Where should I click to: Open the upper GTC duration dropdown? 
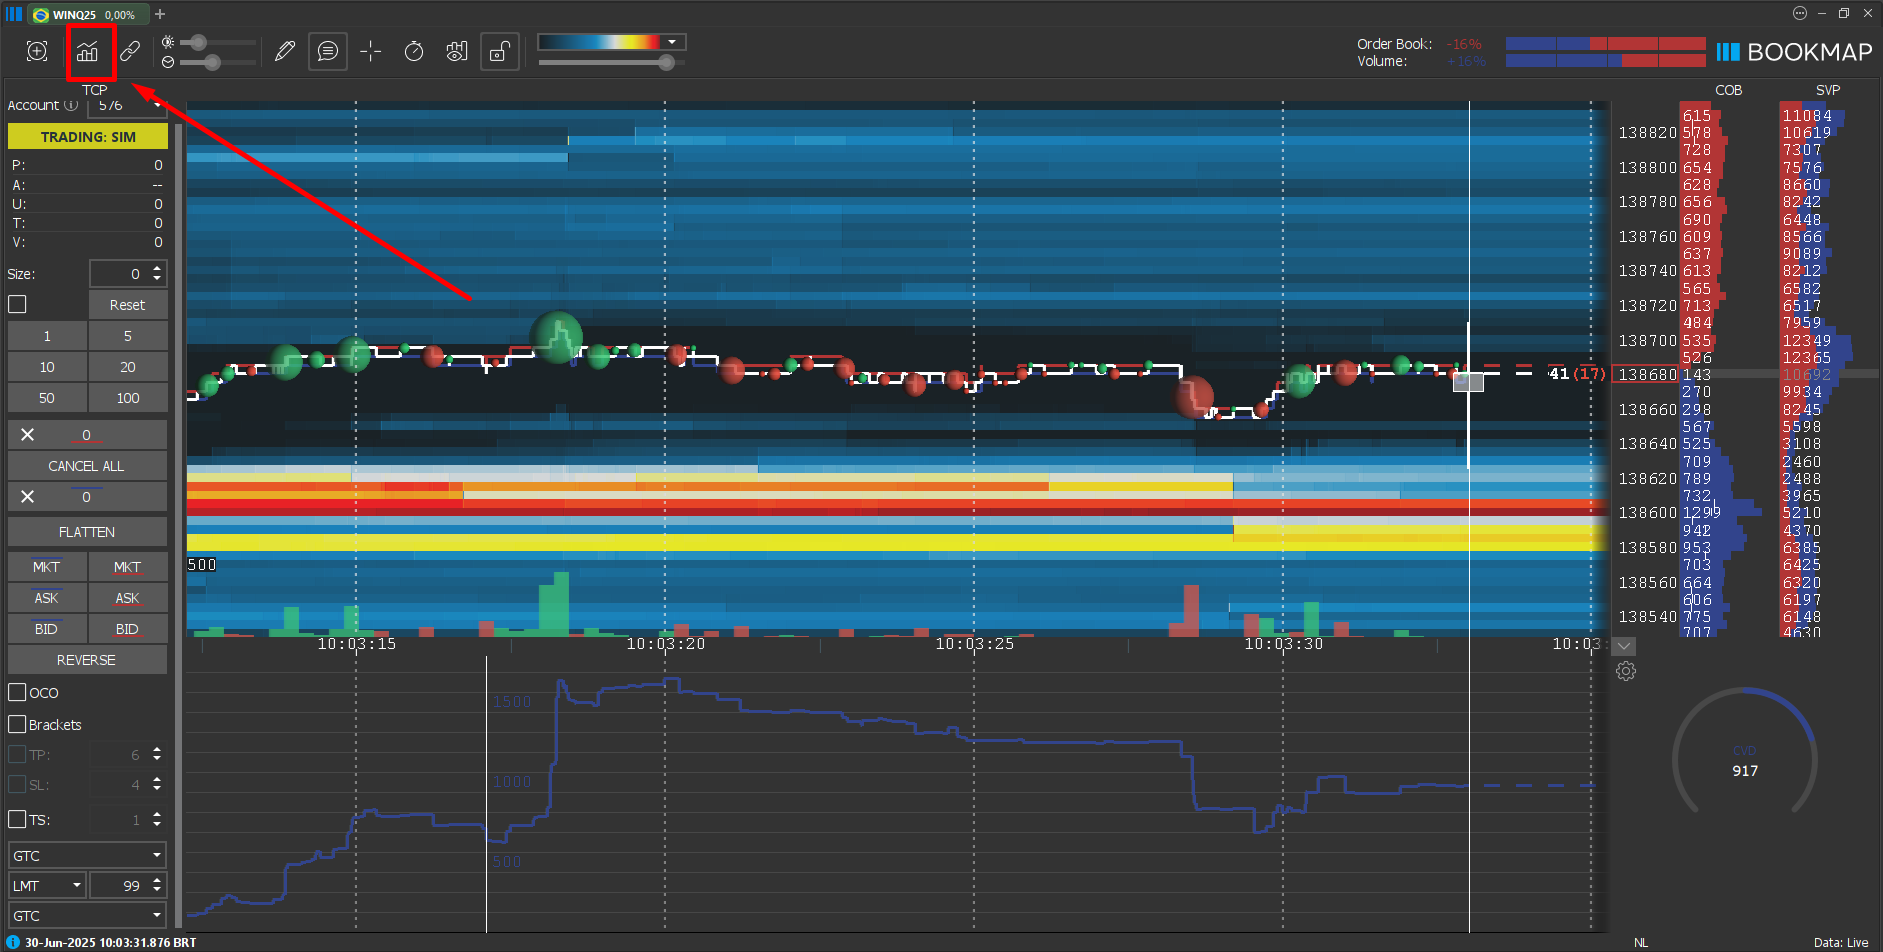87,856
